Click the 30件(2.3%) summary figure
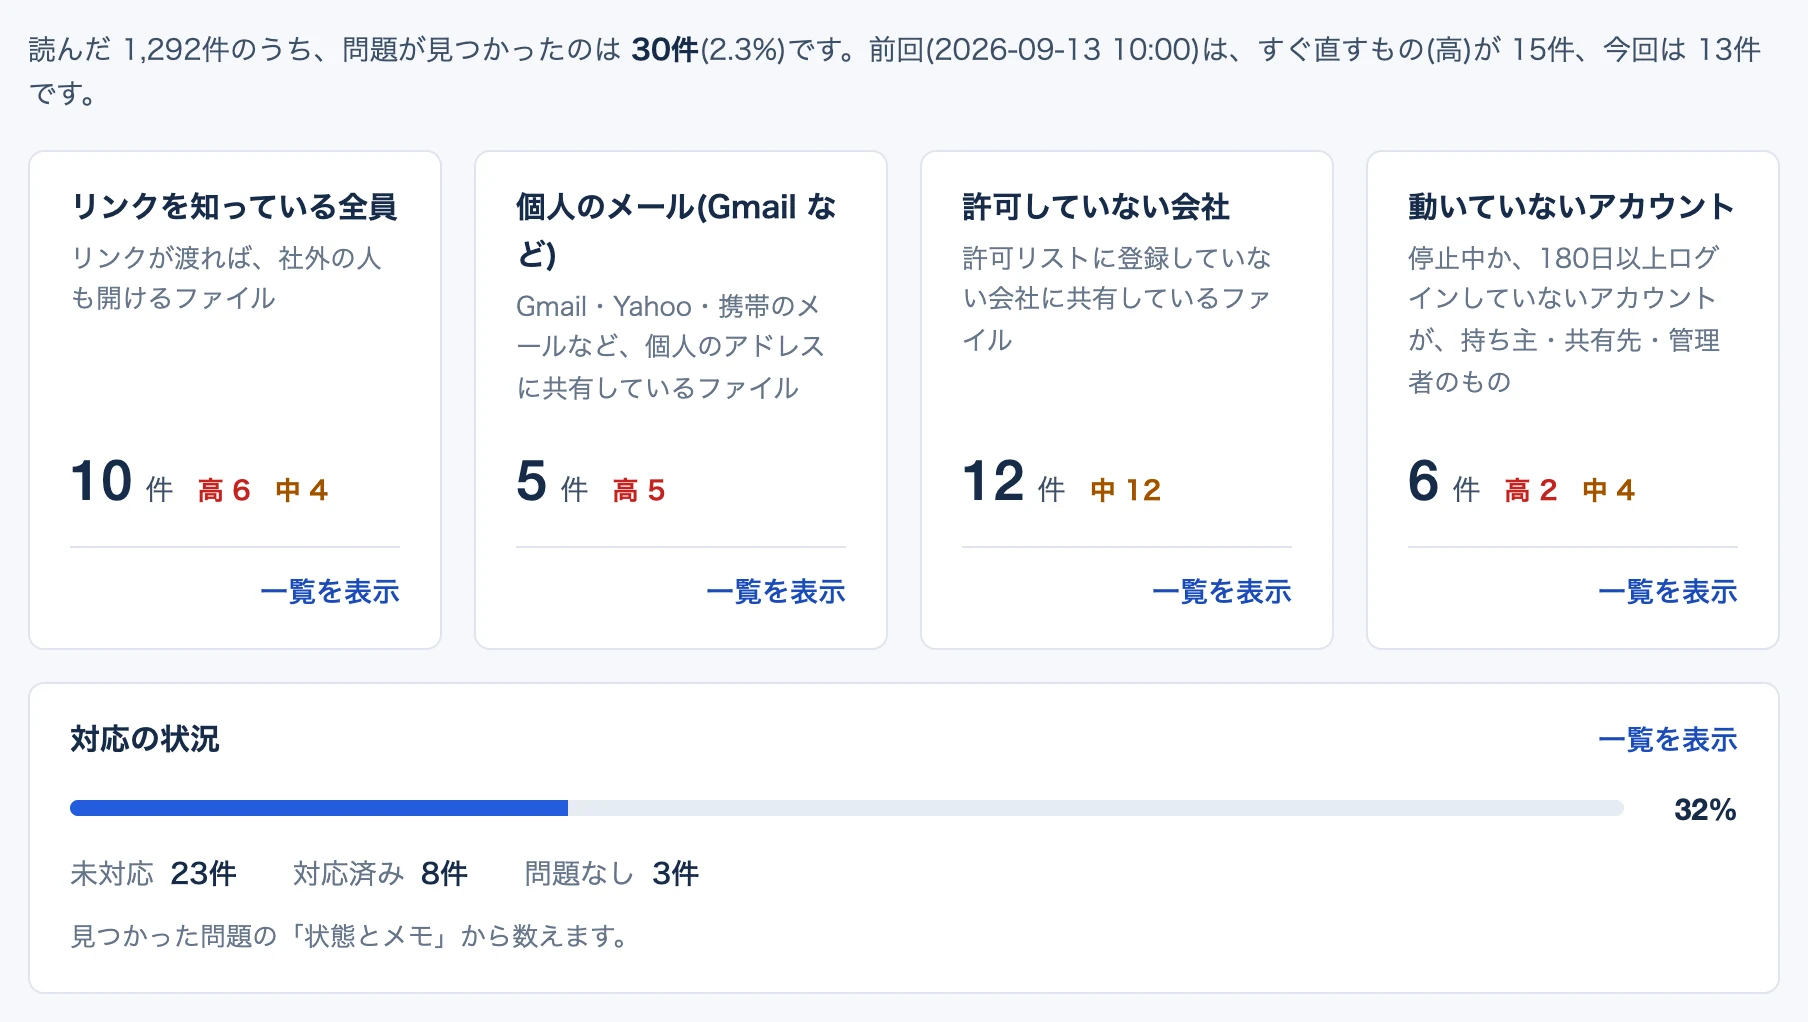Image resolution: width=1808 pixels, height=1022 pixels. point(708,49)
